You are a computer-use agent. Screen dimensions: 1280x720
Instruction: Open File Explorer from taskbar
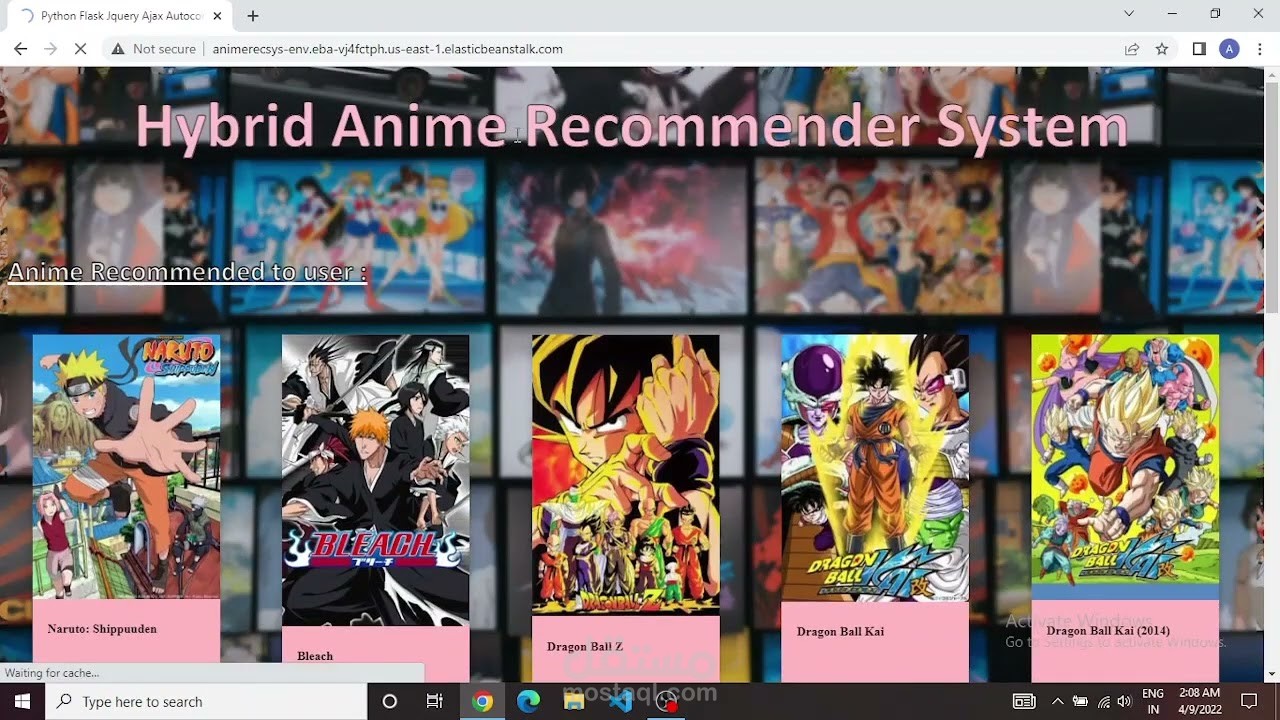574,701
